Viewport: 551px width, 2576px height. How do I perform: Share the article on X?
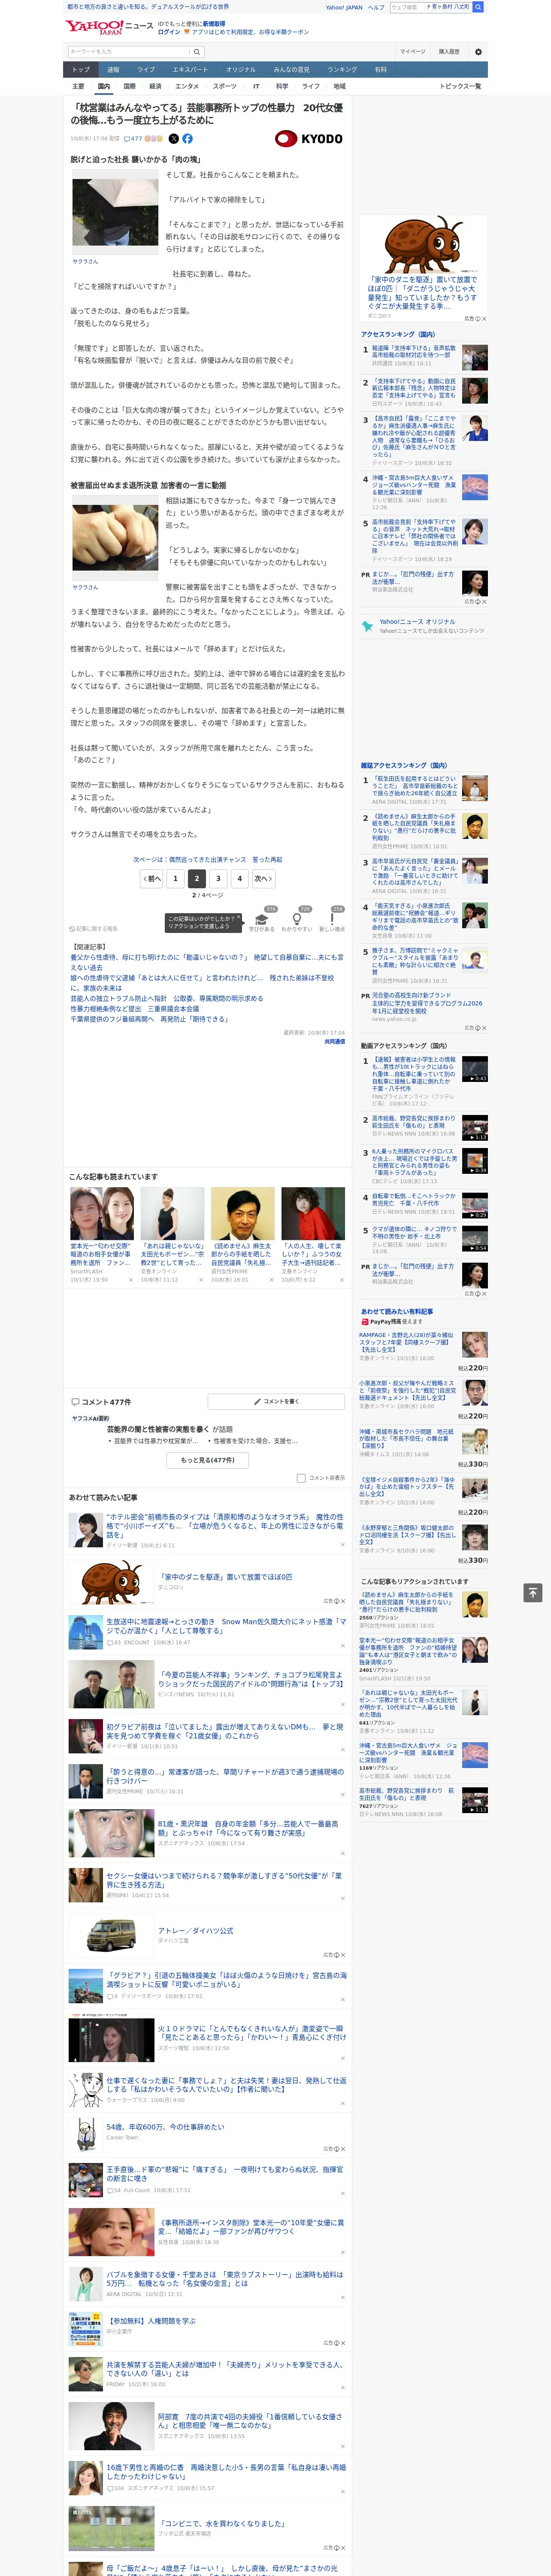point(174,139)
